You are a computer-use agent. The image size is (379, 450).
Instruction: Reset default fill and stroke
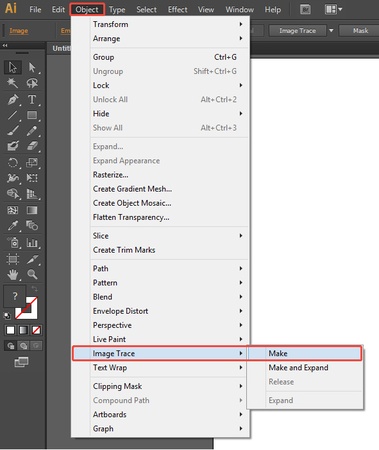7,315
